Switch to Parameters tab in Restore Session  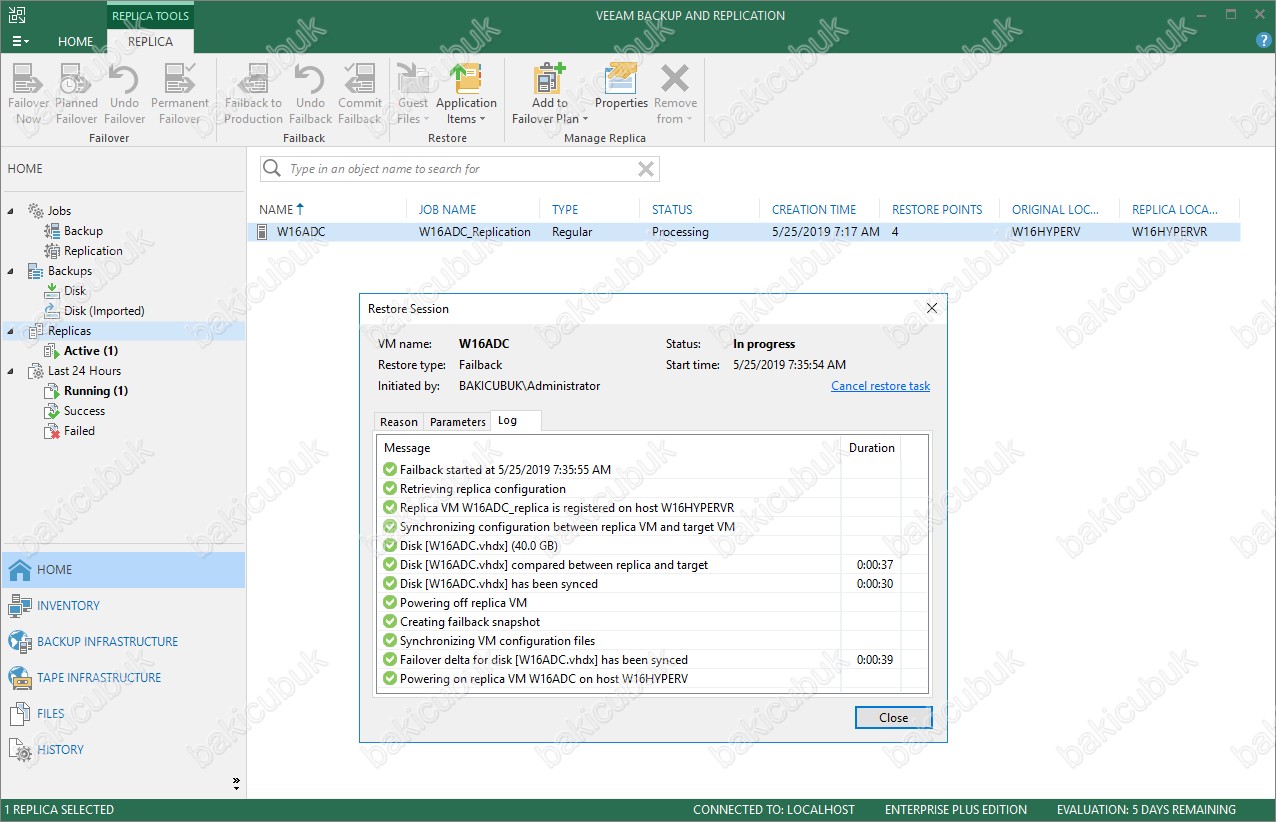[x=457, y=422]
